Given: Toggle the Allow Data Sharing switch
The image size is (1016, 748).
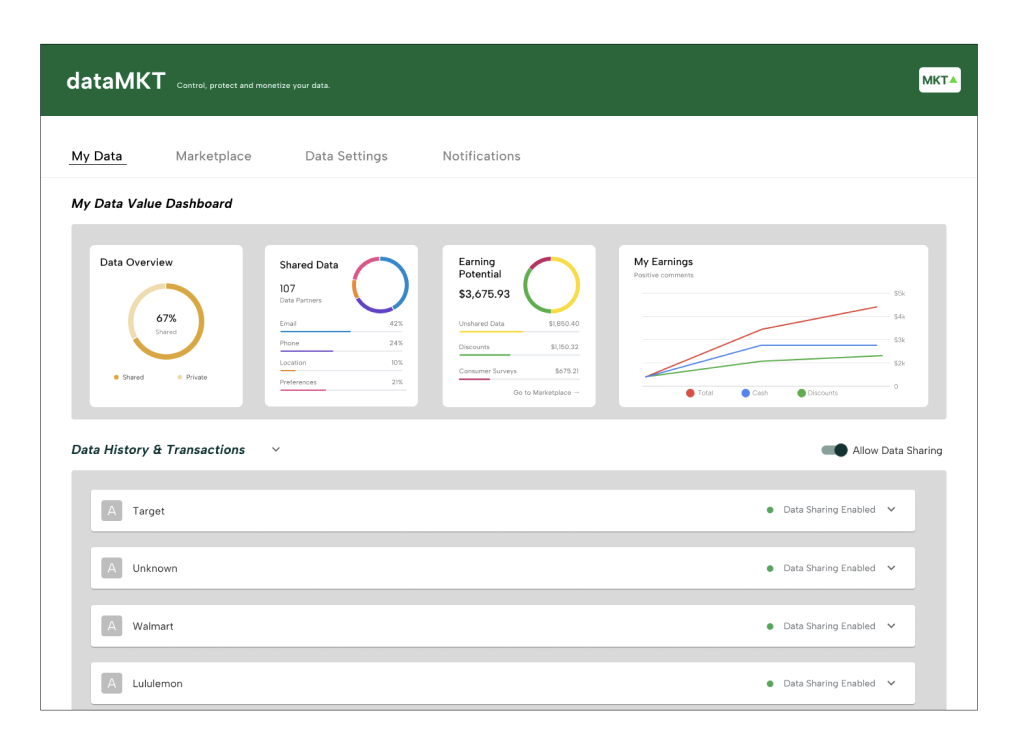Looking at the screenshot, I should 834,450.
